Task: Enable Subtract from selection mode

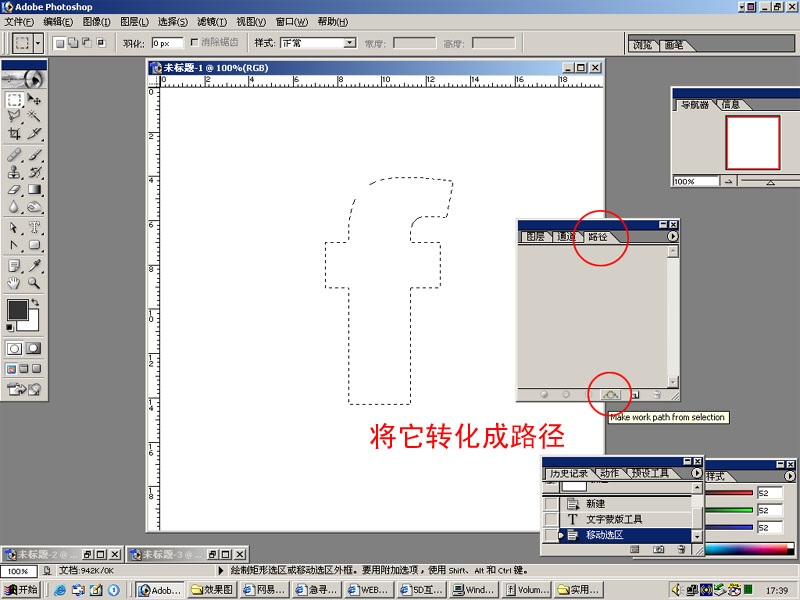Action: 87,43
